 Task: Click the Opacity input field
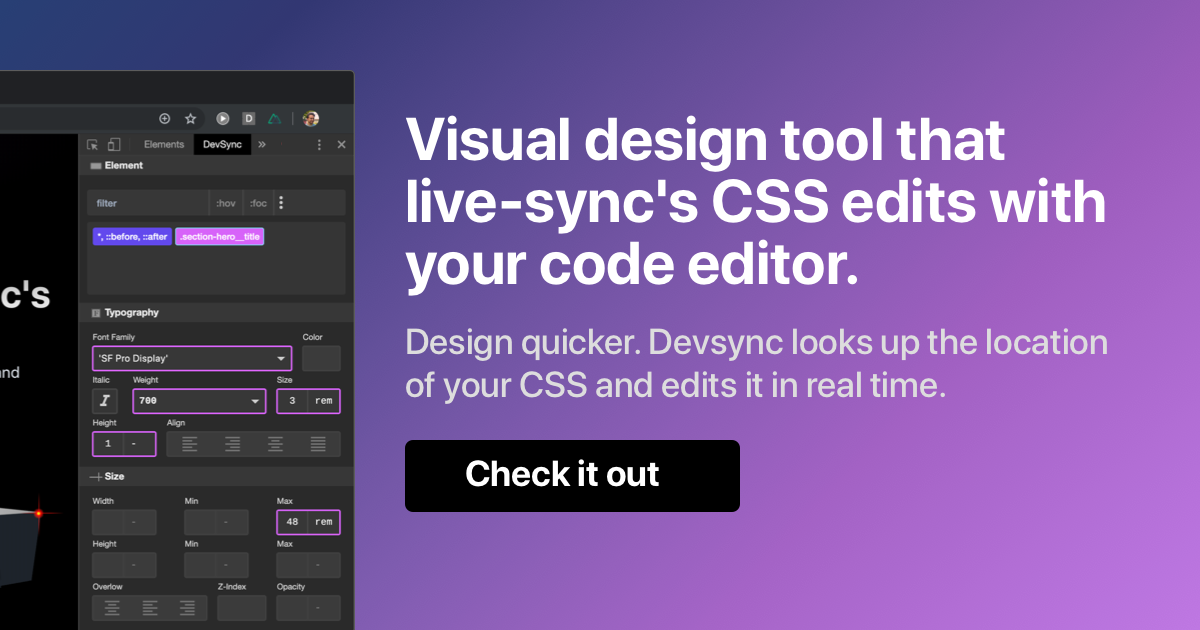(x=293, y=607)
